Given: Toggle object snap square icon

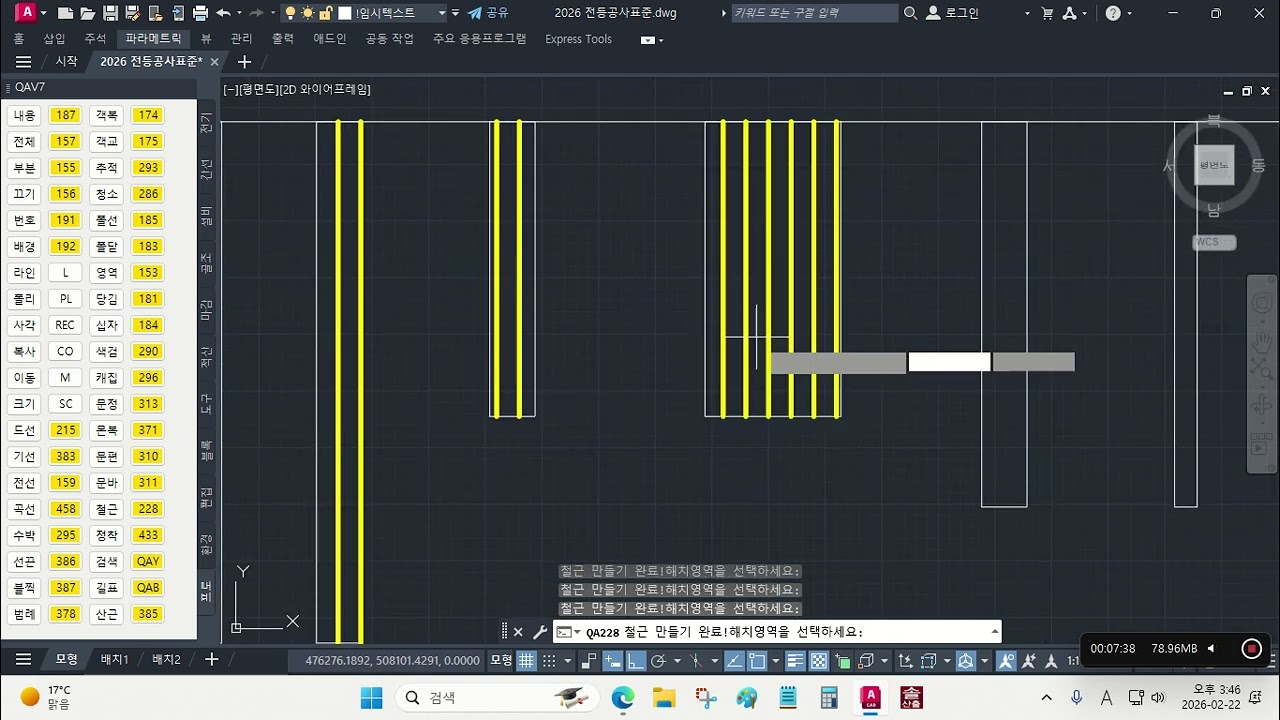Looking at the screenshot, I should pyautogui.click(x=757, y=661).
